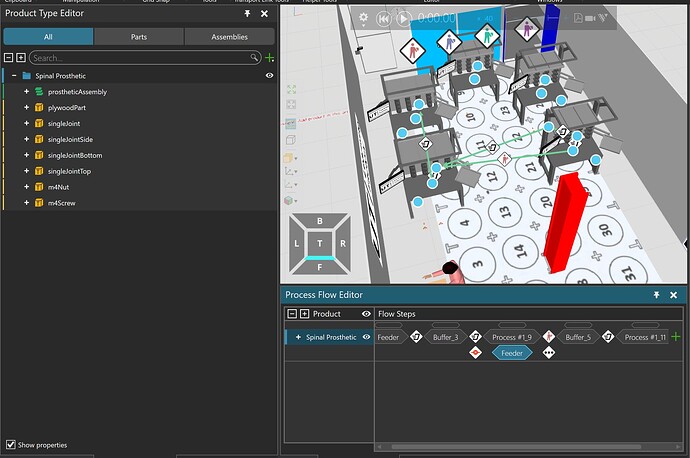Screen dimensions: 690x458
Task: Click transport diamond between Feeder and Buffer_3
Action: [x=416, y=337]
